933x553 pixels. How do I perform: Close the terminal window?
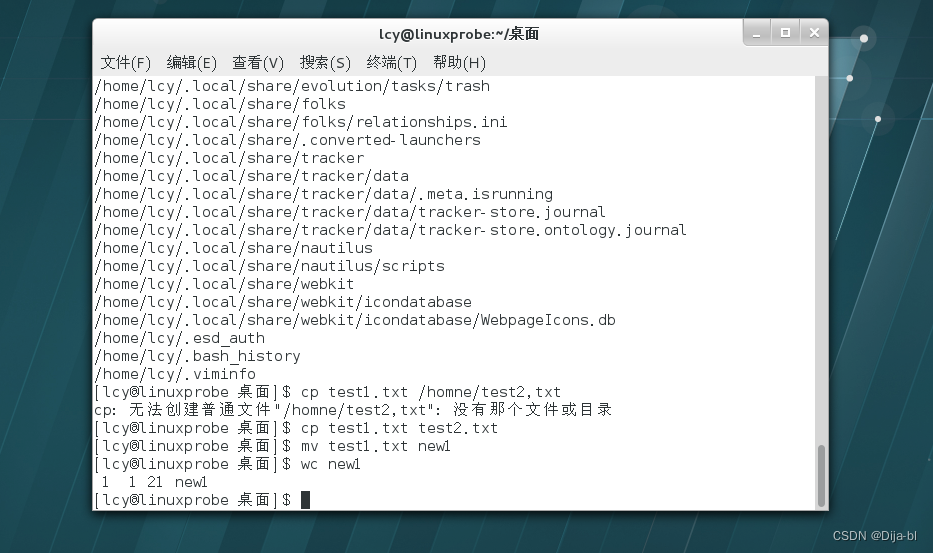(814, 33)
